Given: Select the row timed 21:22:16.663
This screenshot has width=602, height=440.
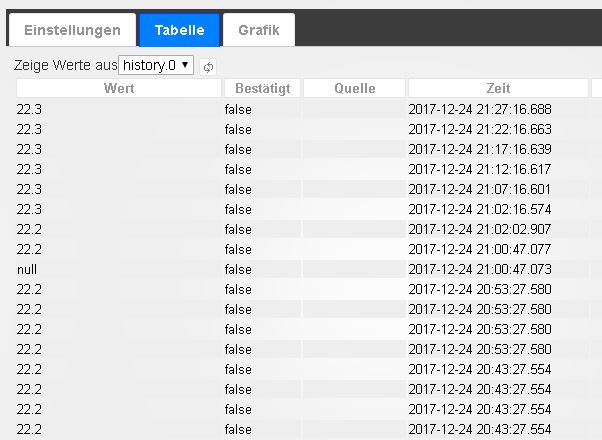Looking at the screenshot, I should [480, 129].
